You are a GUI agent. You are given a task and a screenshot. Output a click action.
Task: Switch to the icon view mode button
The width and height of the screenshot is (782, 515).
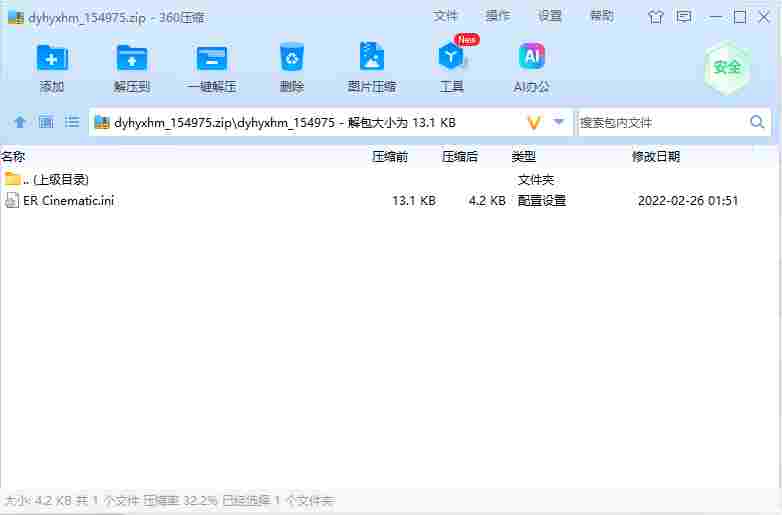pyautogui.click(x=46, y=122)
